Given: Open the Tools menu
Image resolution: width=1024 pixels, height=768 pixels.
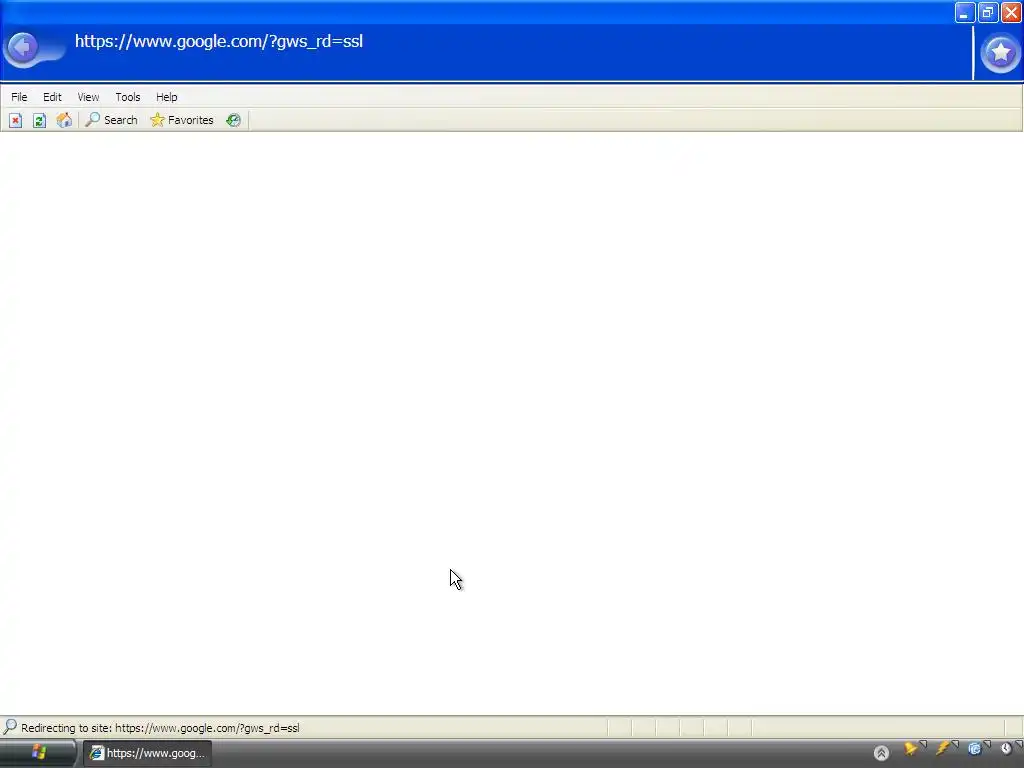Looking at the screenshot, I should [128, 97].
